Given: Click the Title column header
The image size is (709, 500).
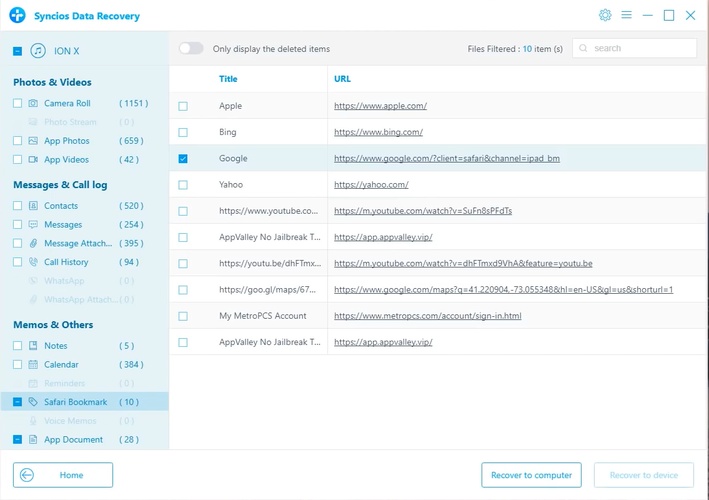Looking at the screenshot, I should click(228, 79).
